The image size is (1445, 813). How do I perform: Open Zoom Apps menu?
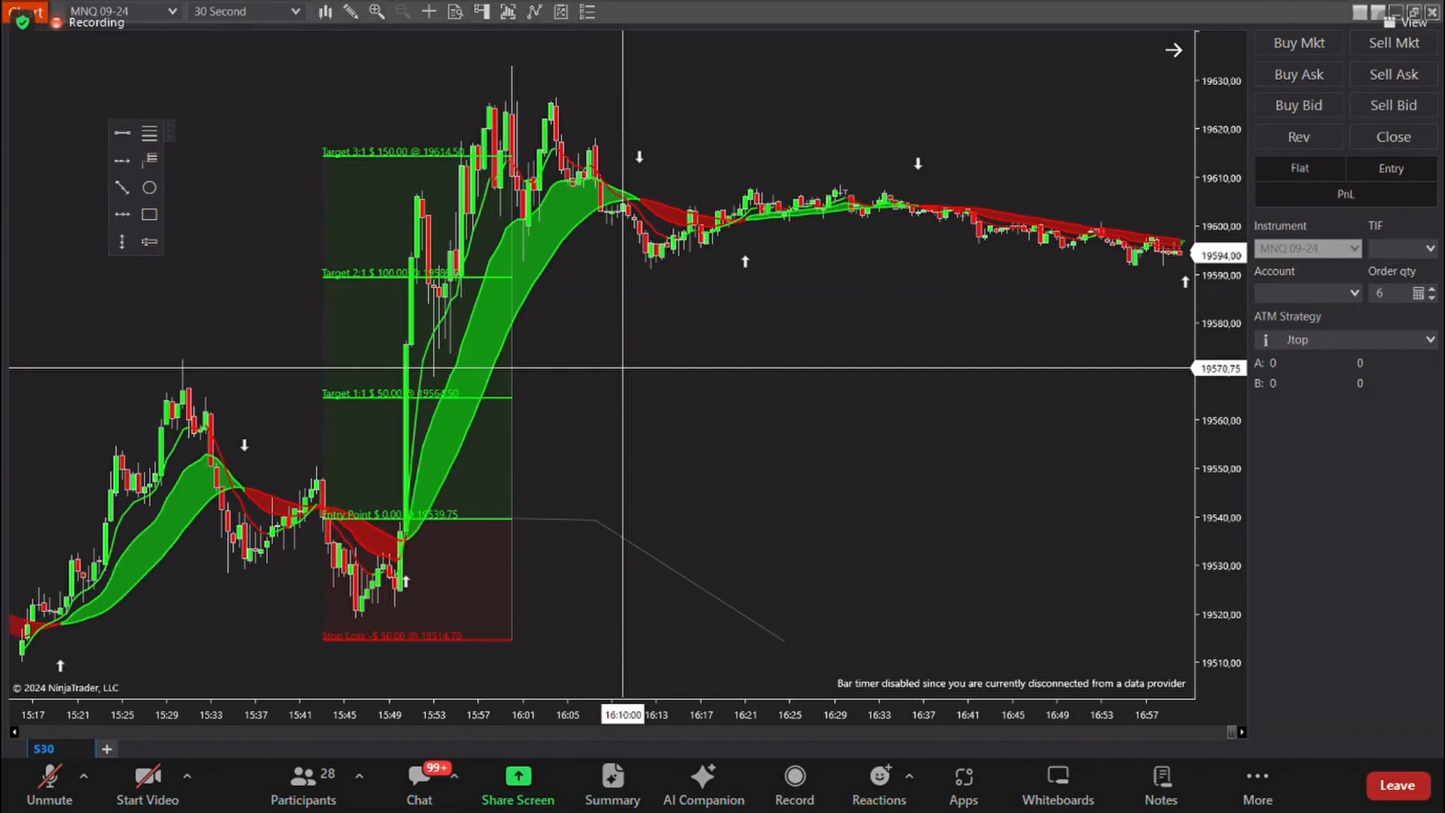[963, 785]
